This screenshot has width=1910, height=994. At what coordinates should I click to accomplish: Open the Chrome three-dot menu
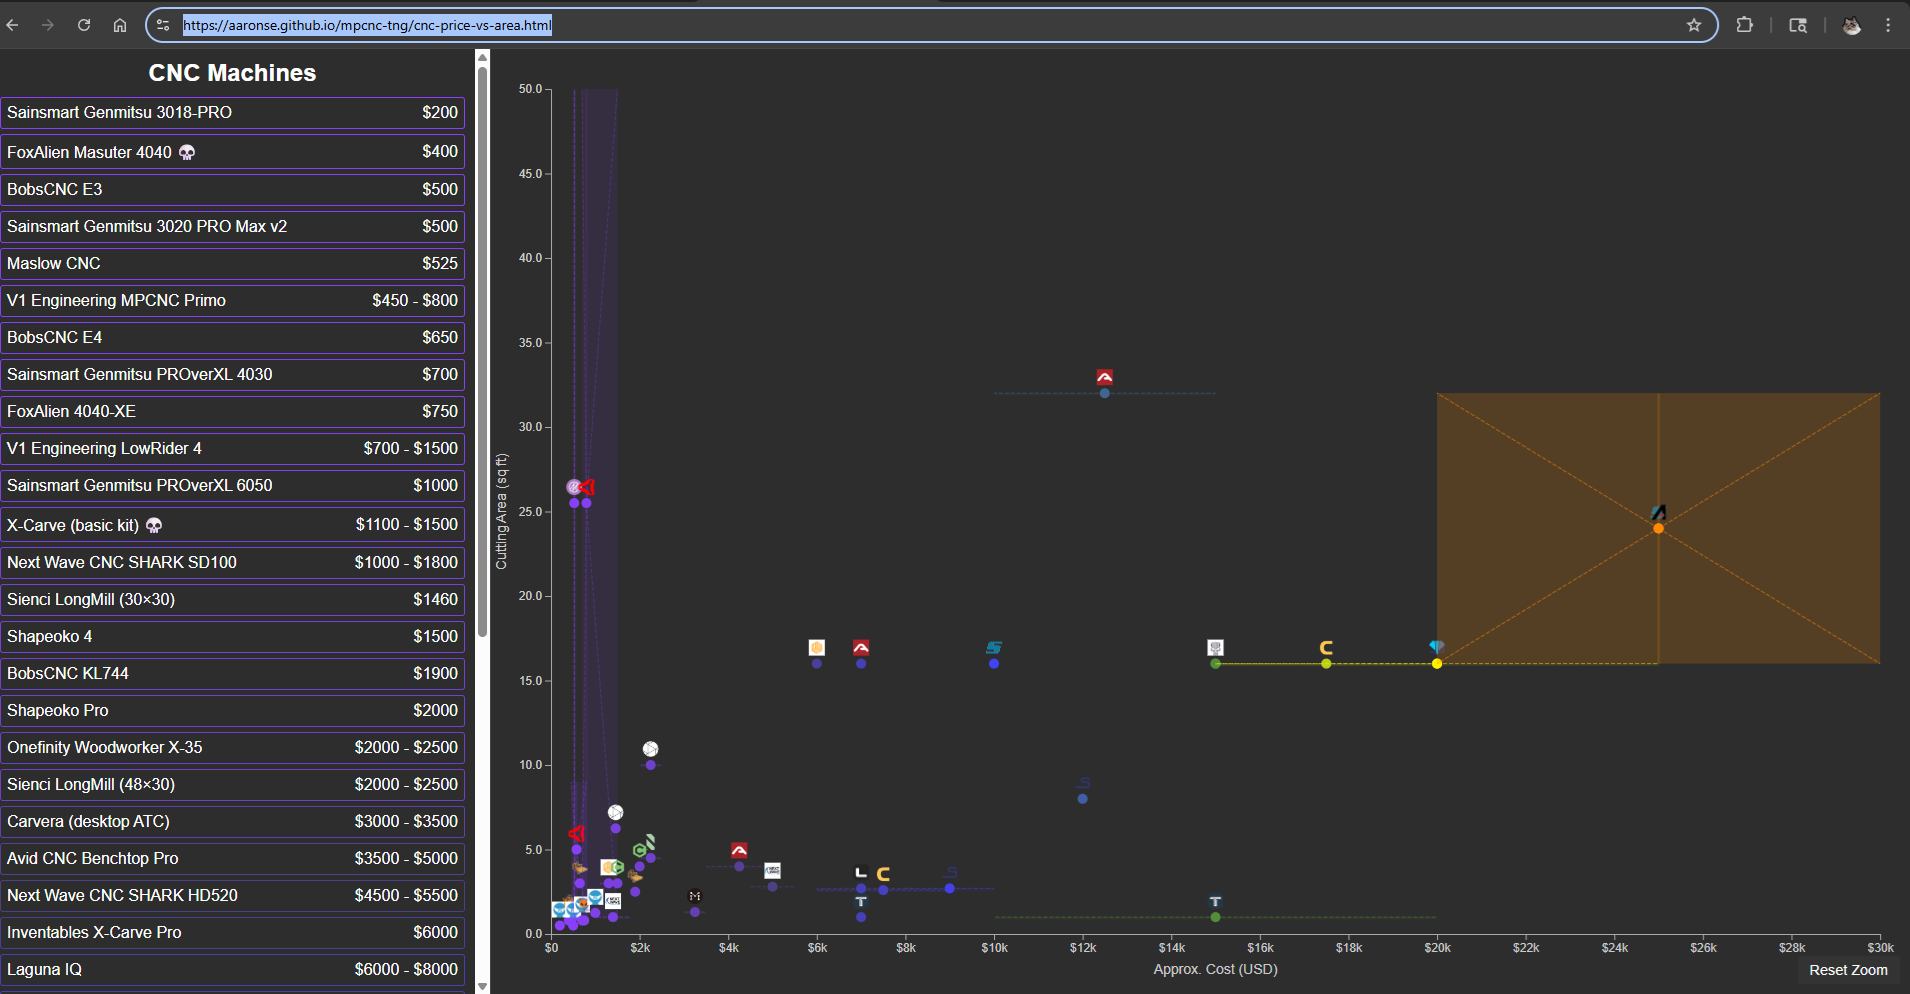pos(1888,25)
